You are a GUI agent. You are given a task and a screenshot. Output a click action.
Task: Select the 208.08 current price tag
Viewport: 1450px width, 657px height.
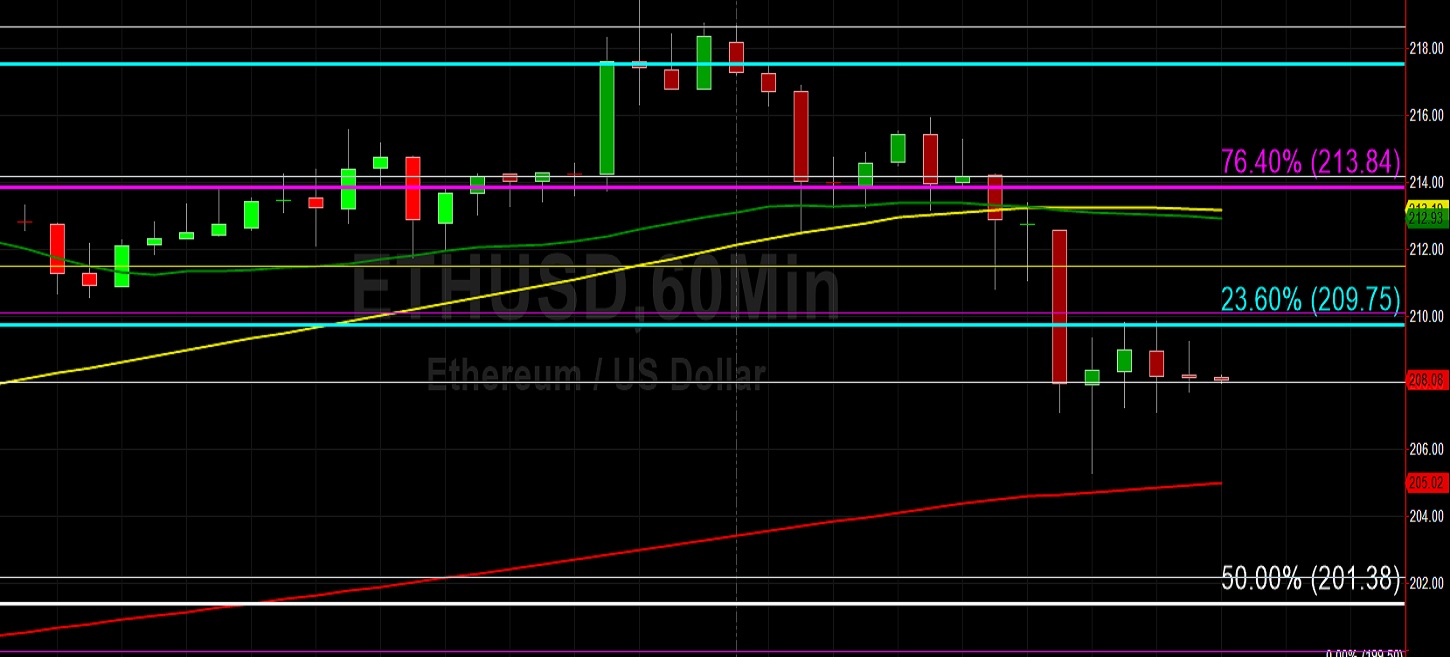coord(1427,381)
